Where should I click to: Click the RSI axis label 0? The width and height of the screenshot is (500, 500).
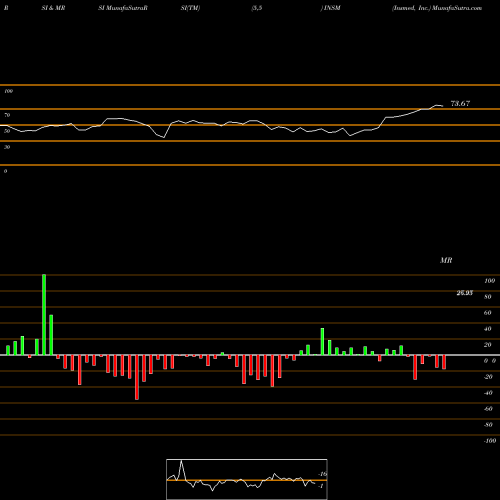click(6, 171)
